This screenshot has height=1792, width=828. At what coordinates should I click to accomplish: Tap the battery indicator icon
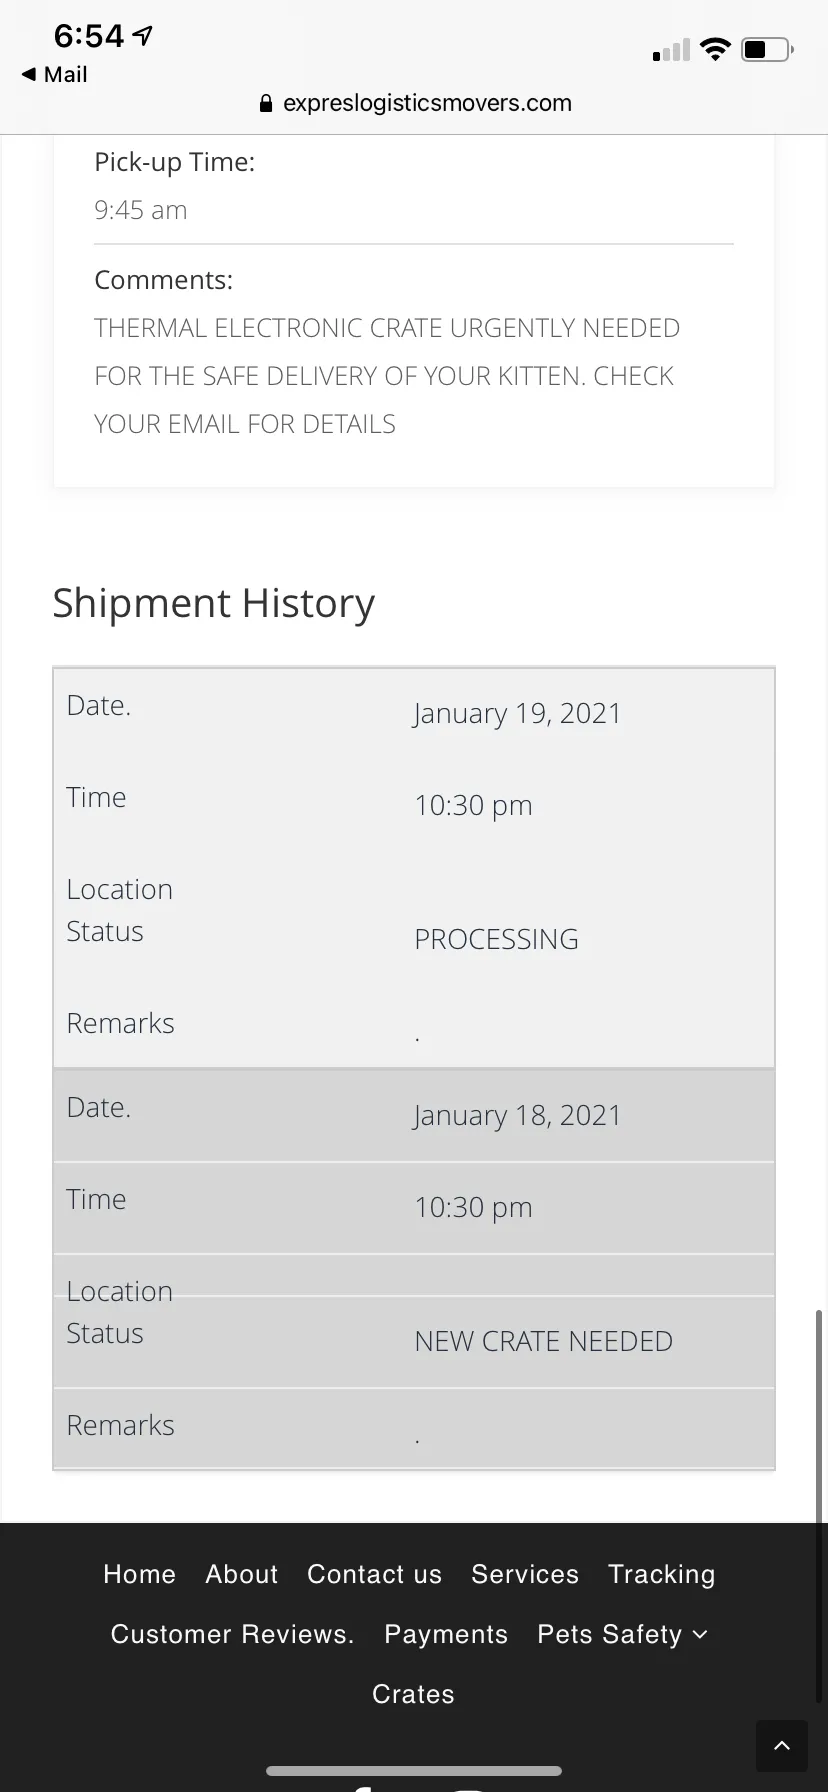[x=767, y=49]
